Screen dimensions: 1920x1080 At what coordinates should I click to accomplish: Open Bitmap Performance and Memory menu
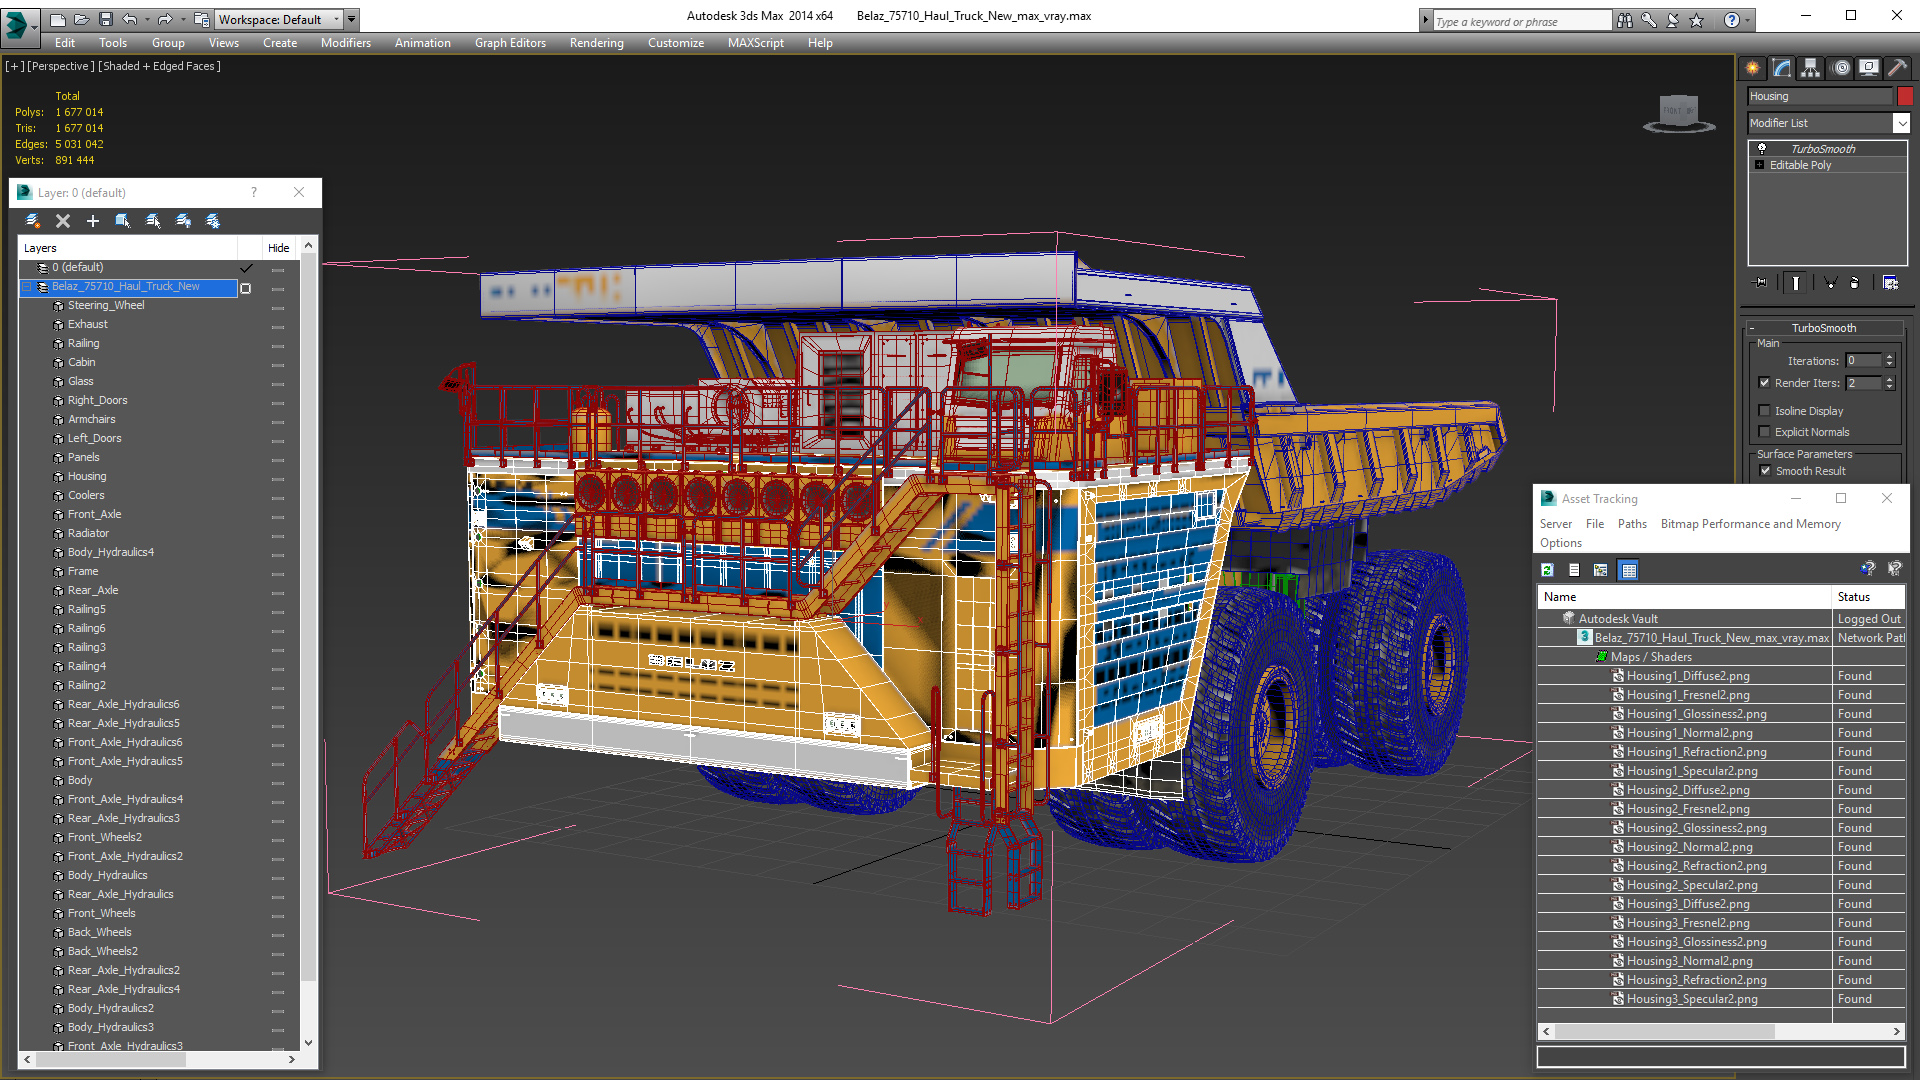point(1750,524)
